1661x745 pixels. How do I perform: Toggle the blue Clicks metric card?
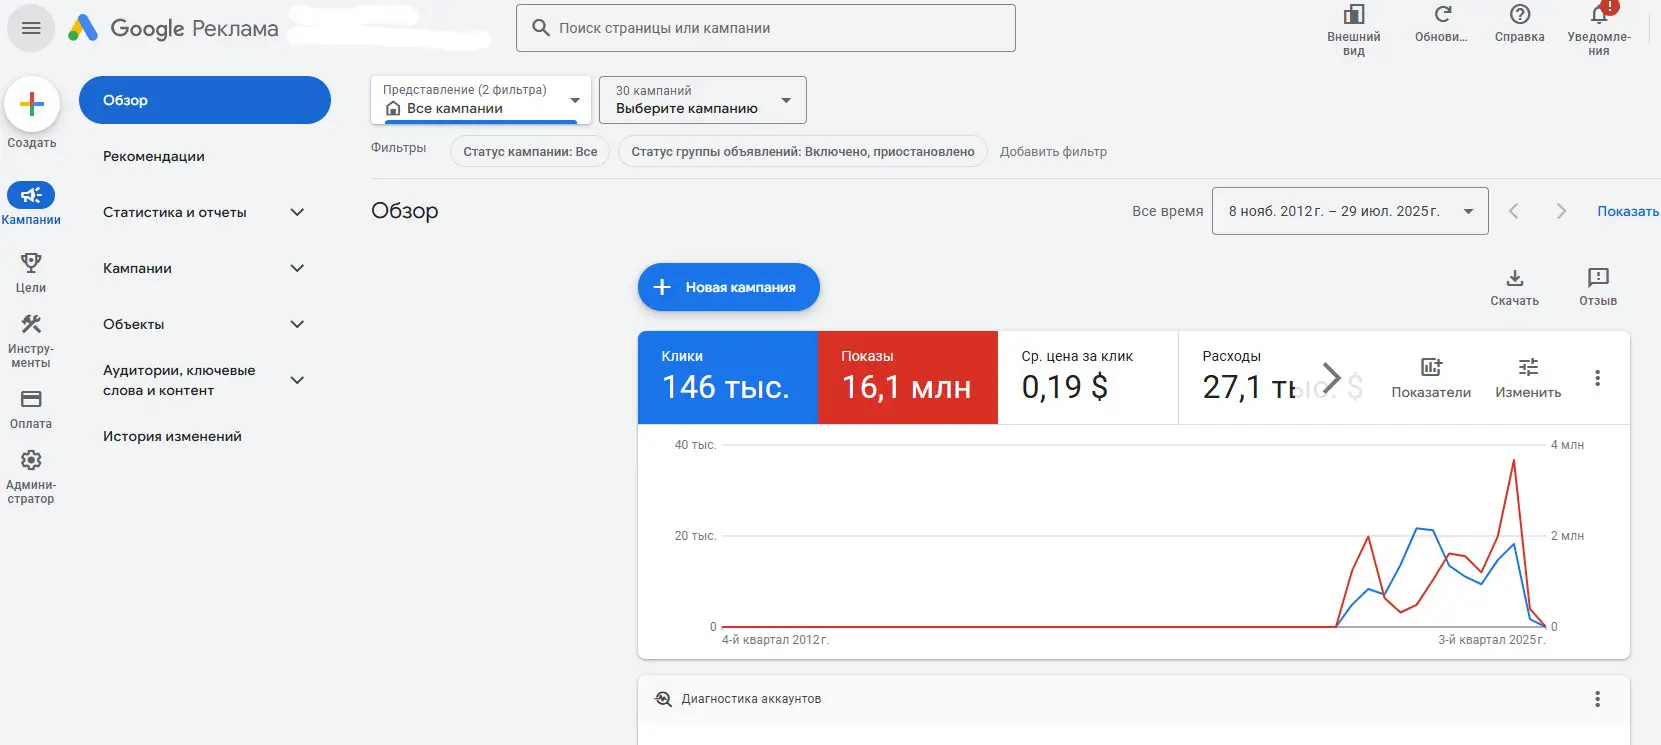click(x=727, y=377)
